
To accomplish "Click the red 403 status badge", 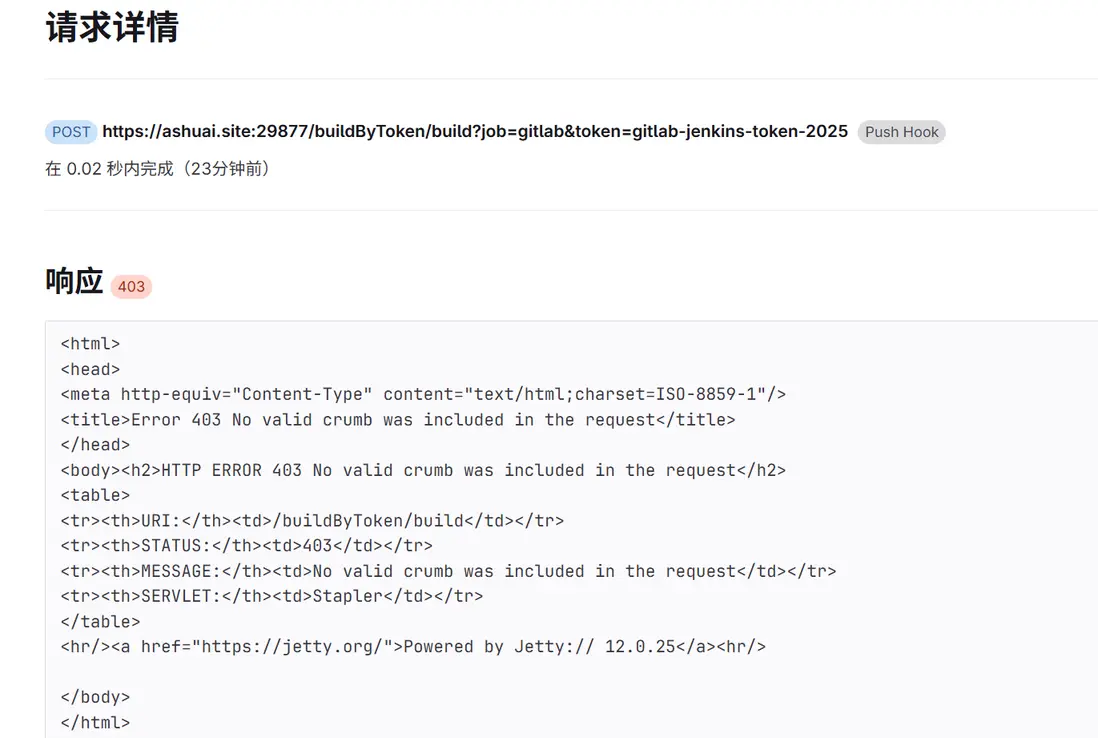I will pos(131,287).
